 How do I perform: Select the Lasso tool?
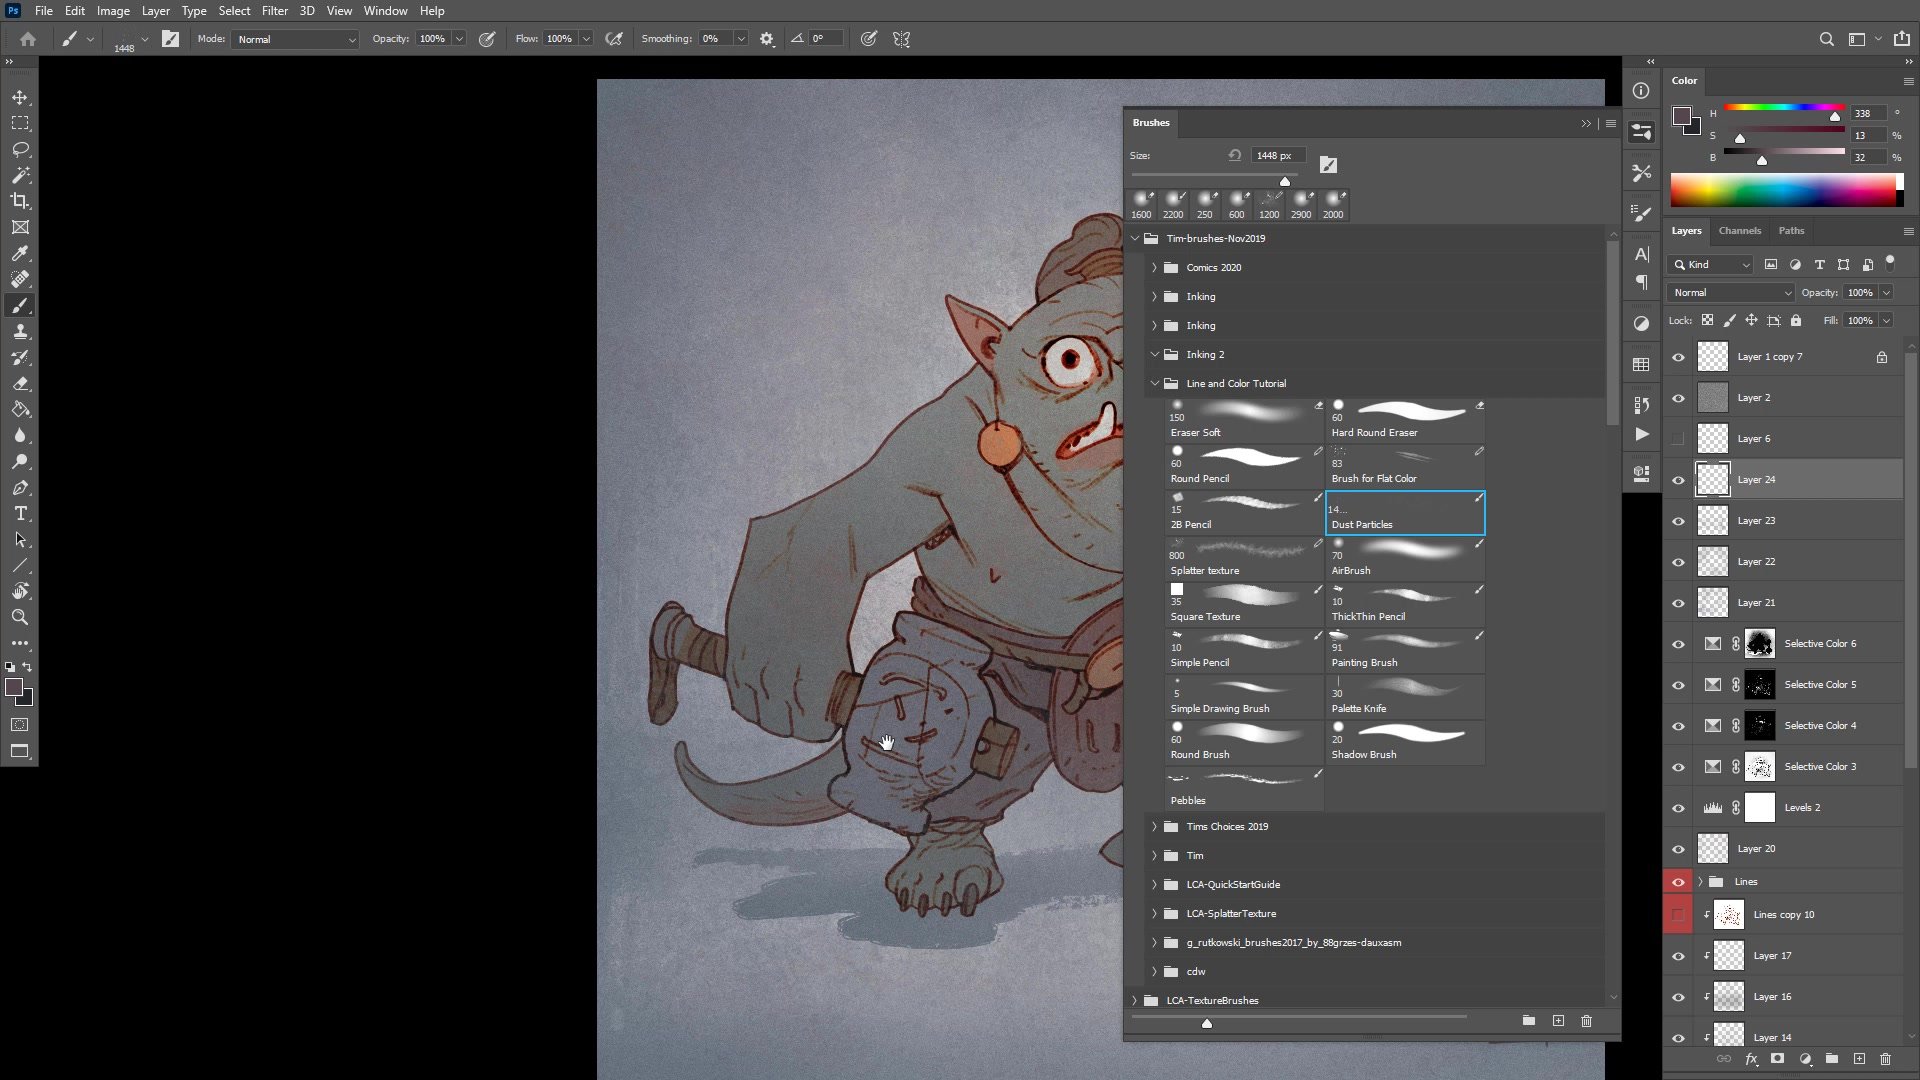pos(20,150)
